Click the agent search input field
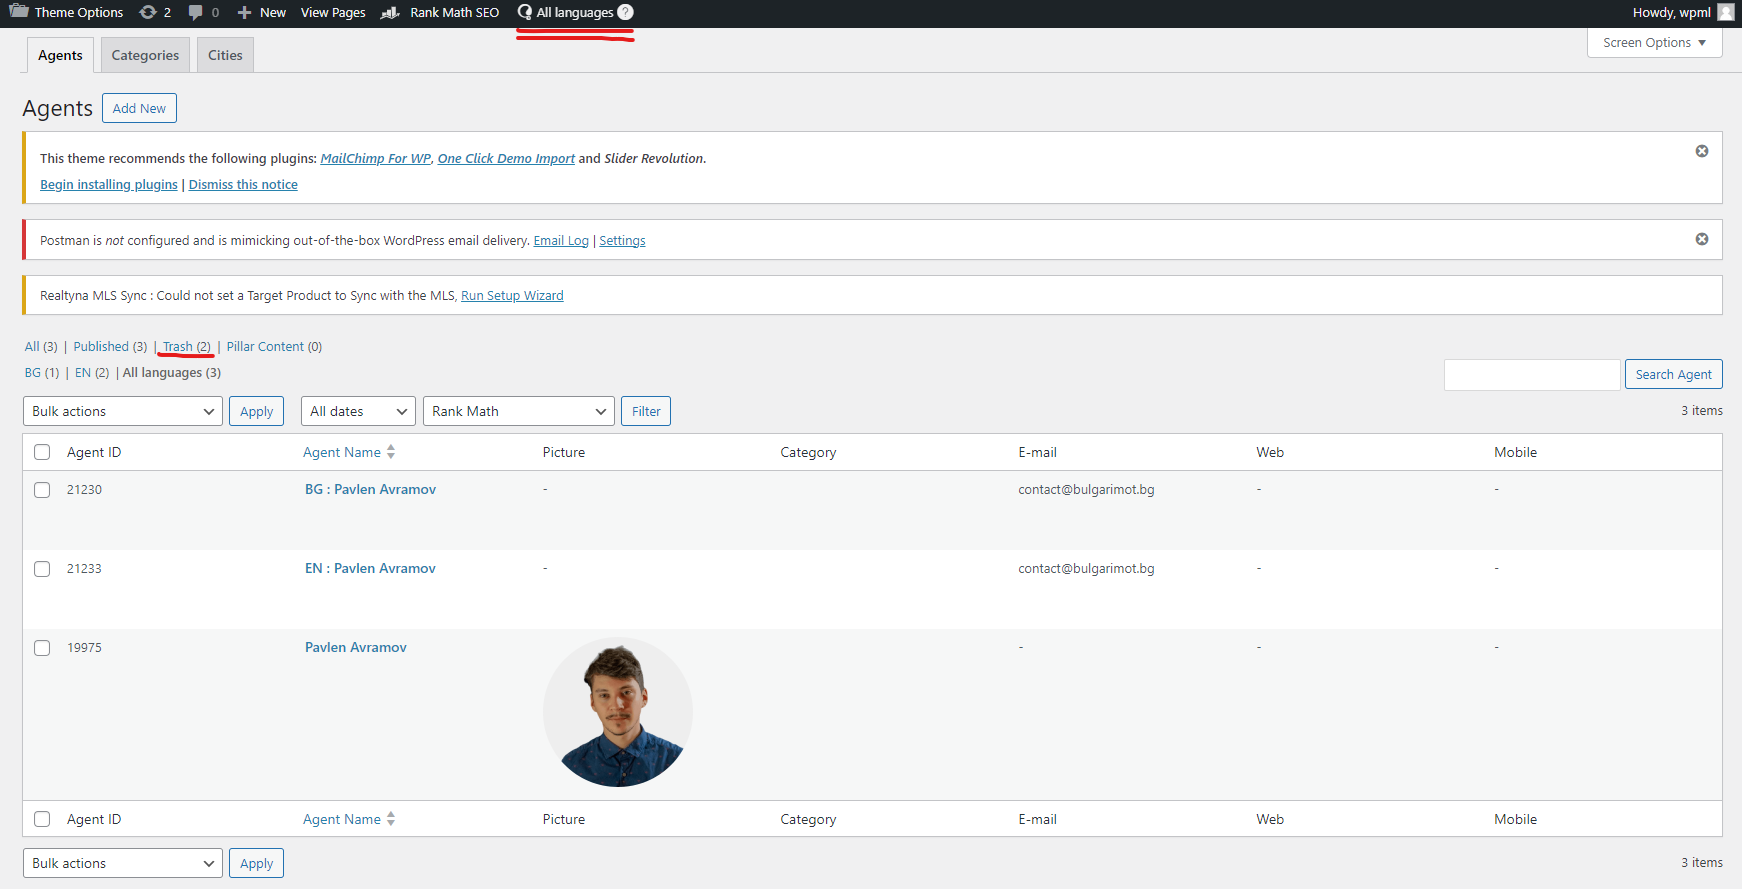This screenshot has height=889, width=1742. tap(1531, 374)
